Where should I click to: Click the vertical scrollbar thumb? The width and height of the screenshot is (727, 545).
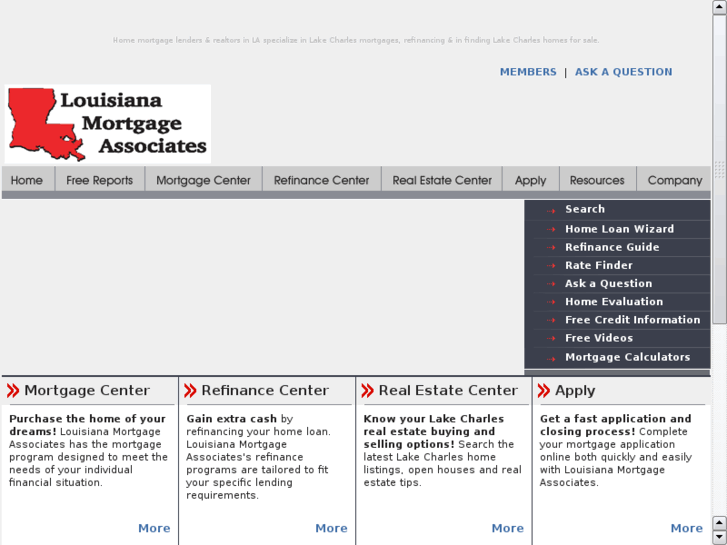click(720, 169)
